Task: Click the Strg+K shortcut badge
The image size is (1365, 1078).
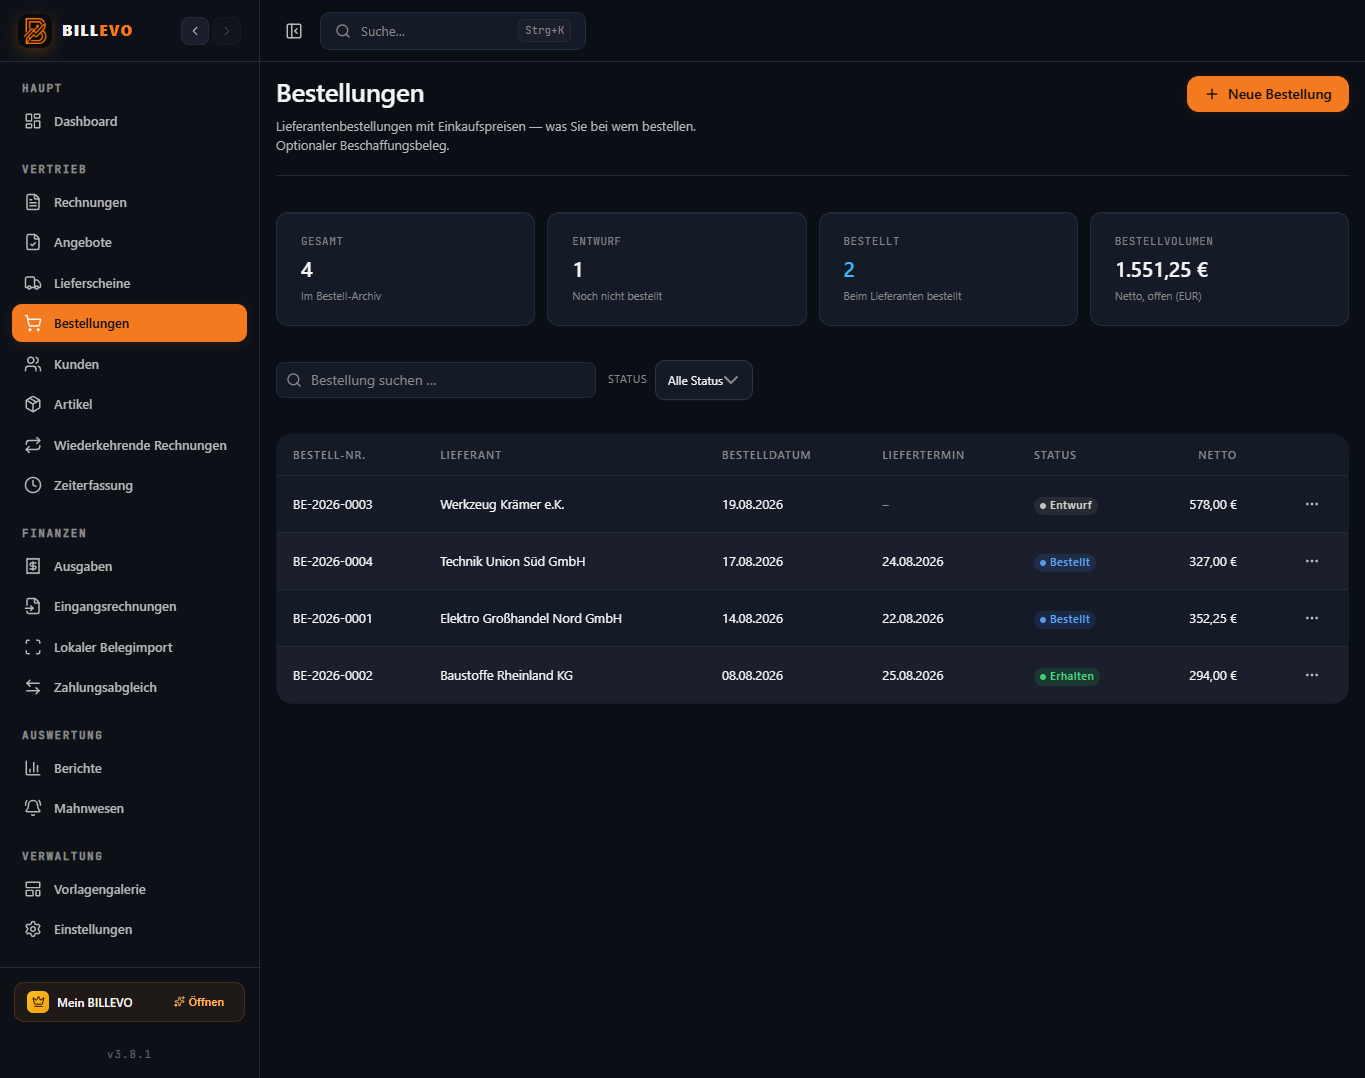Action: [545, 31]
